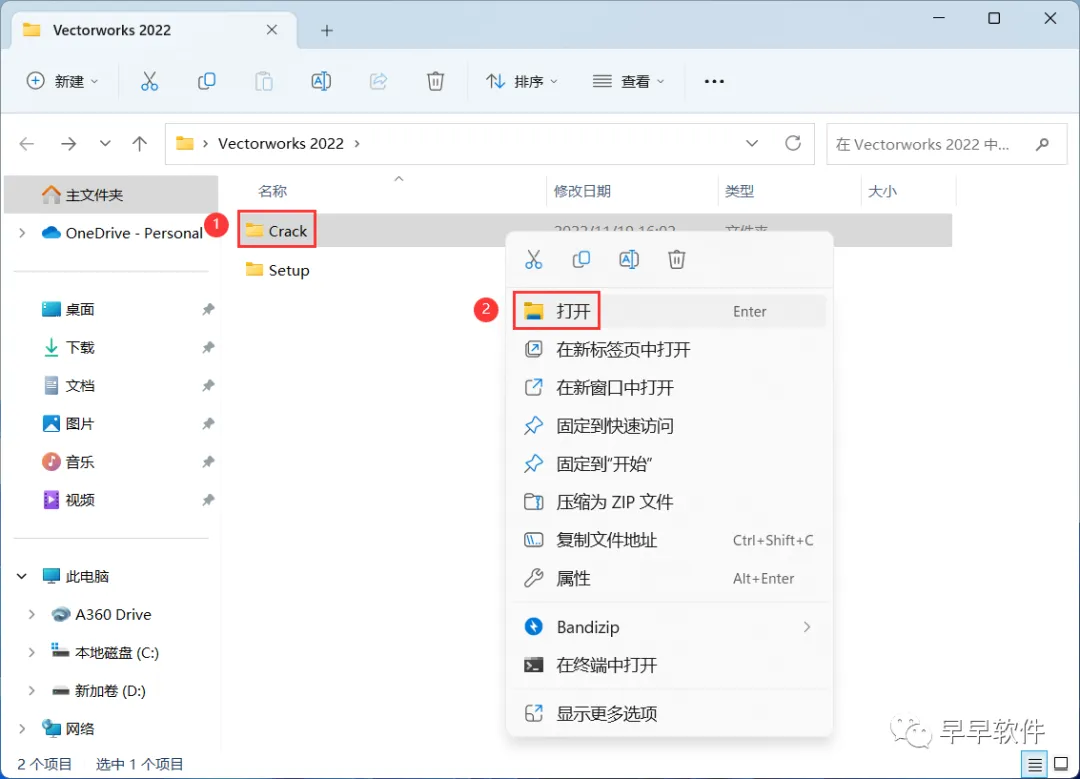Switch to details view icon in status bar
The image size is (1080, 779).
[1035, 764]
